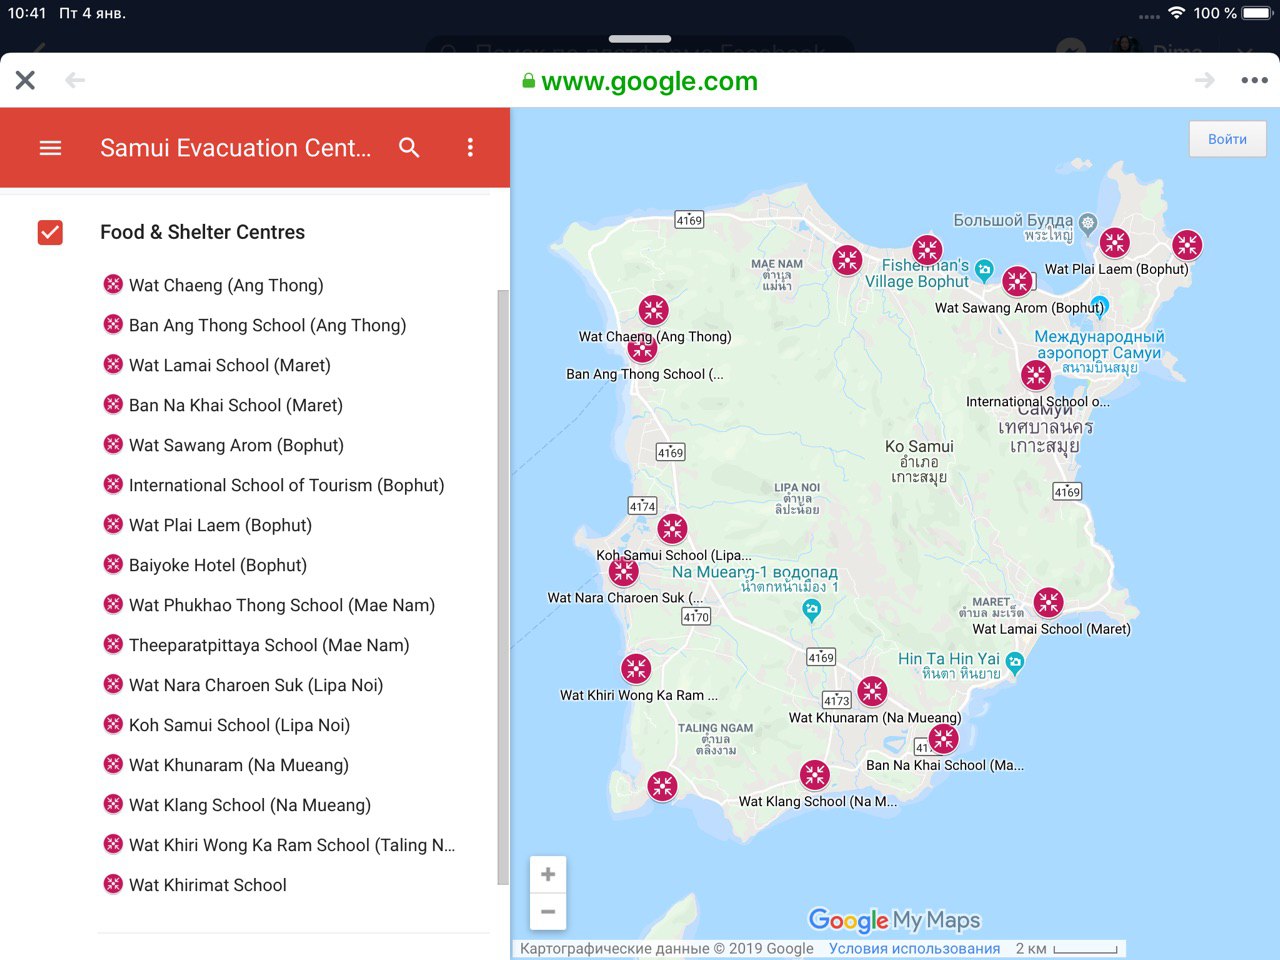Open browser more options ellipsis
Viewport: 1280px width, 960px height.
1254,80
